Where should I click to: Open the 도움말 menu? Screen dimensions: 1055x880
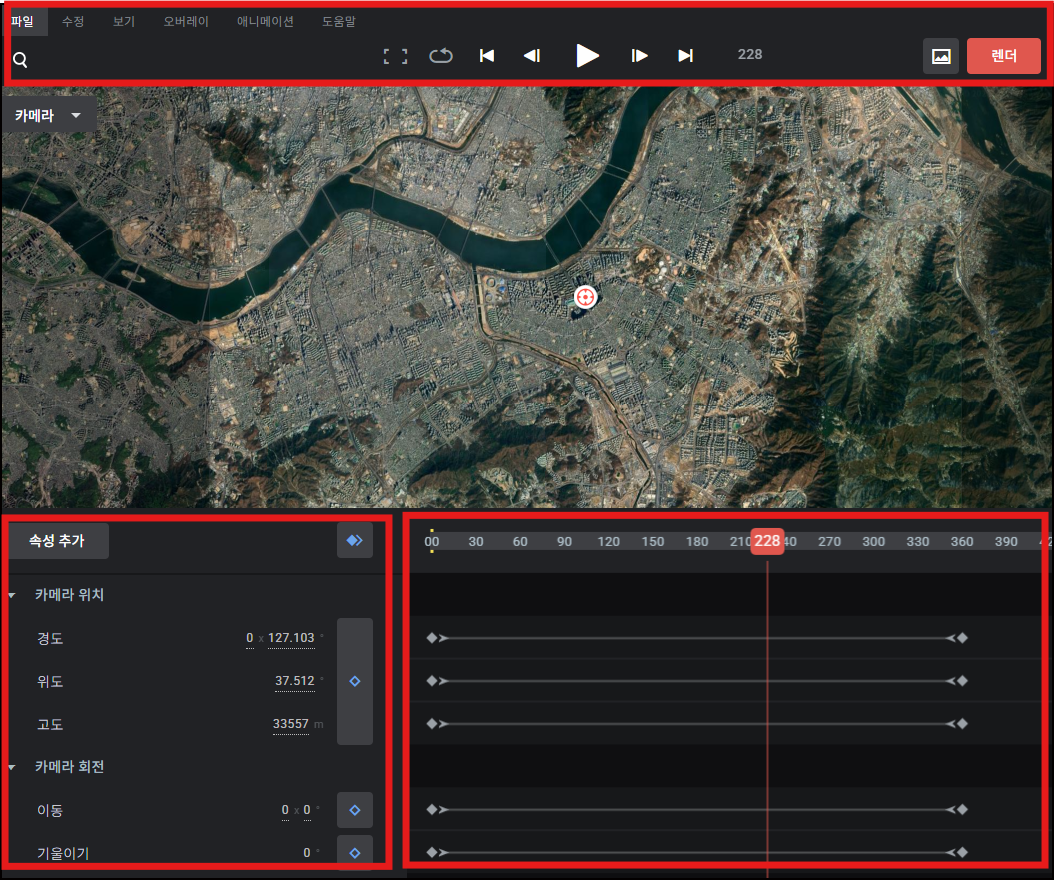pos(338,22)
